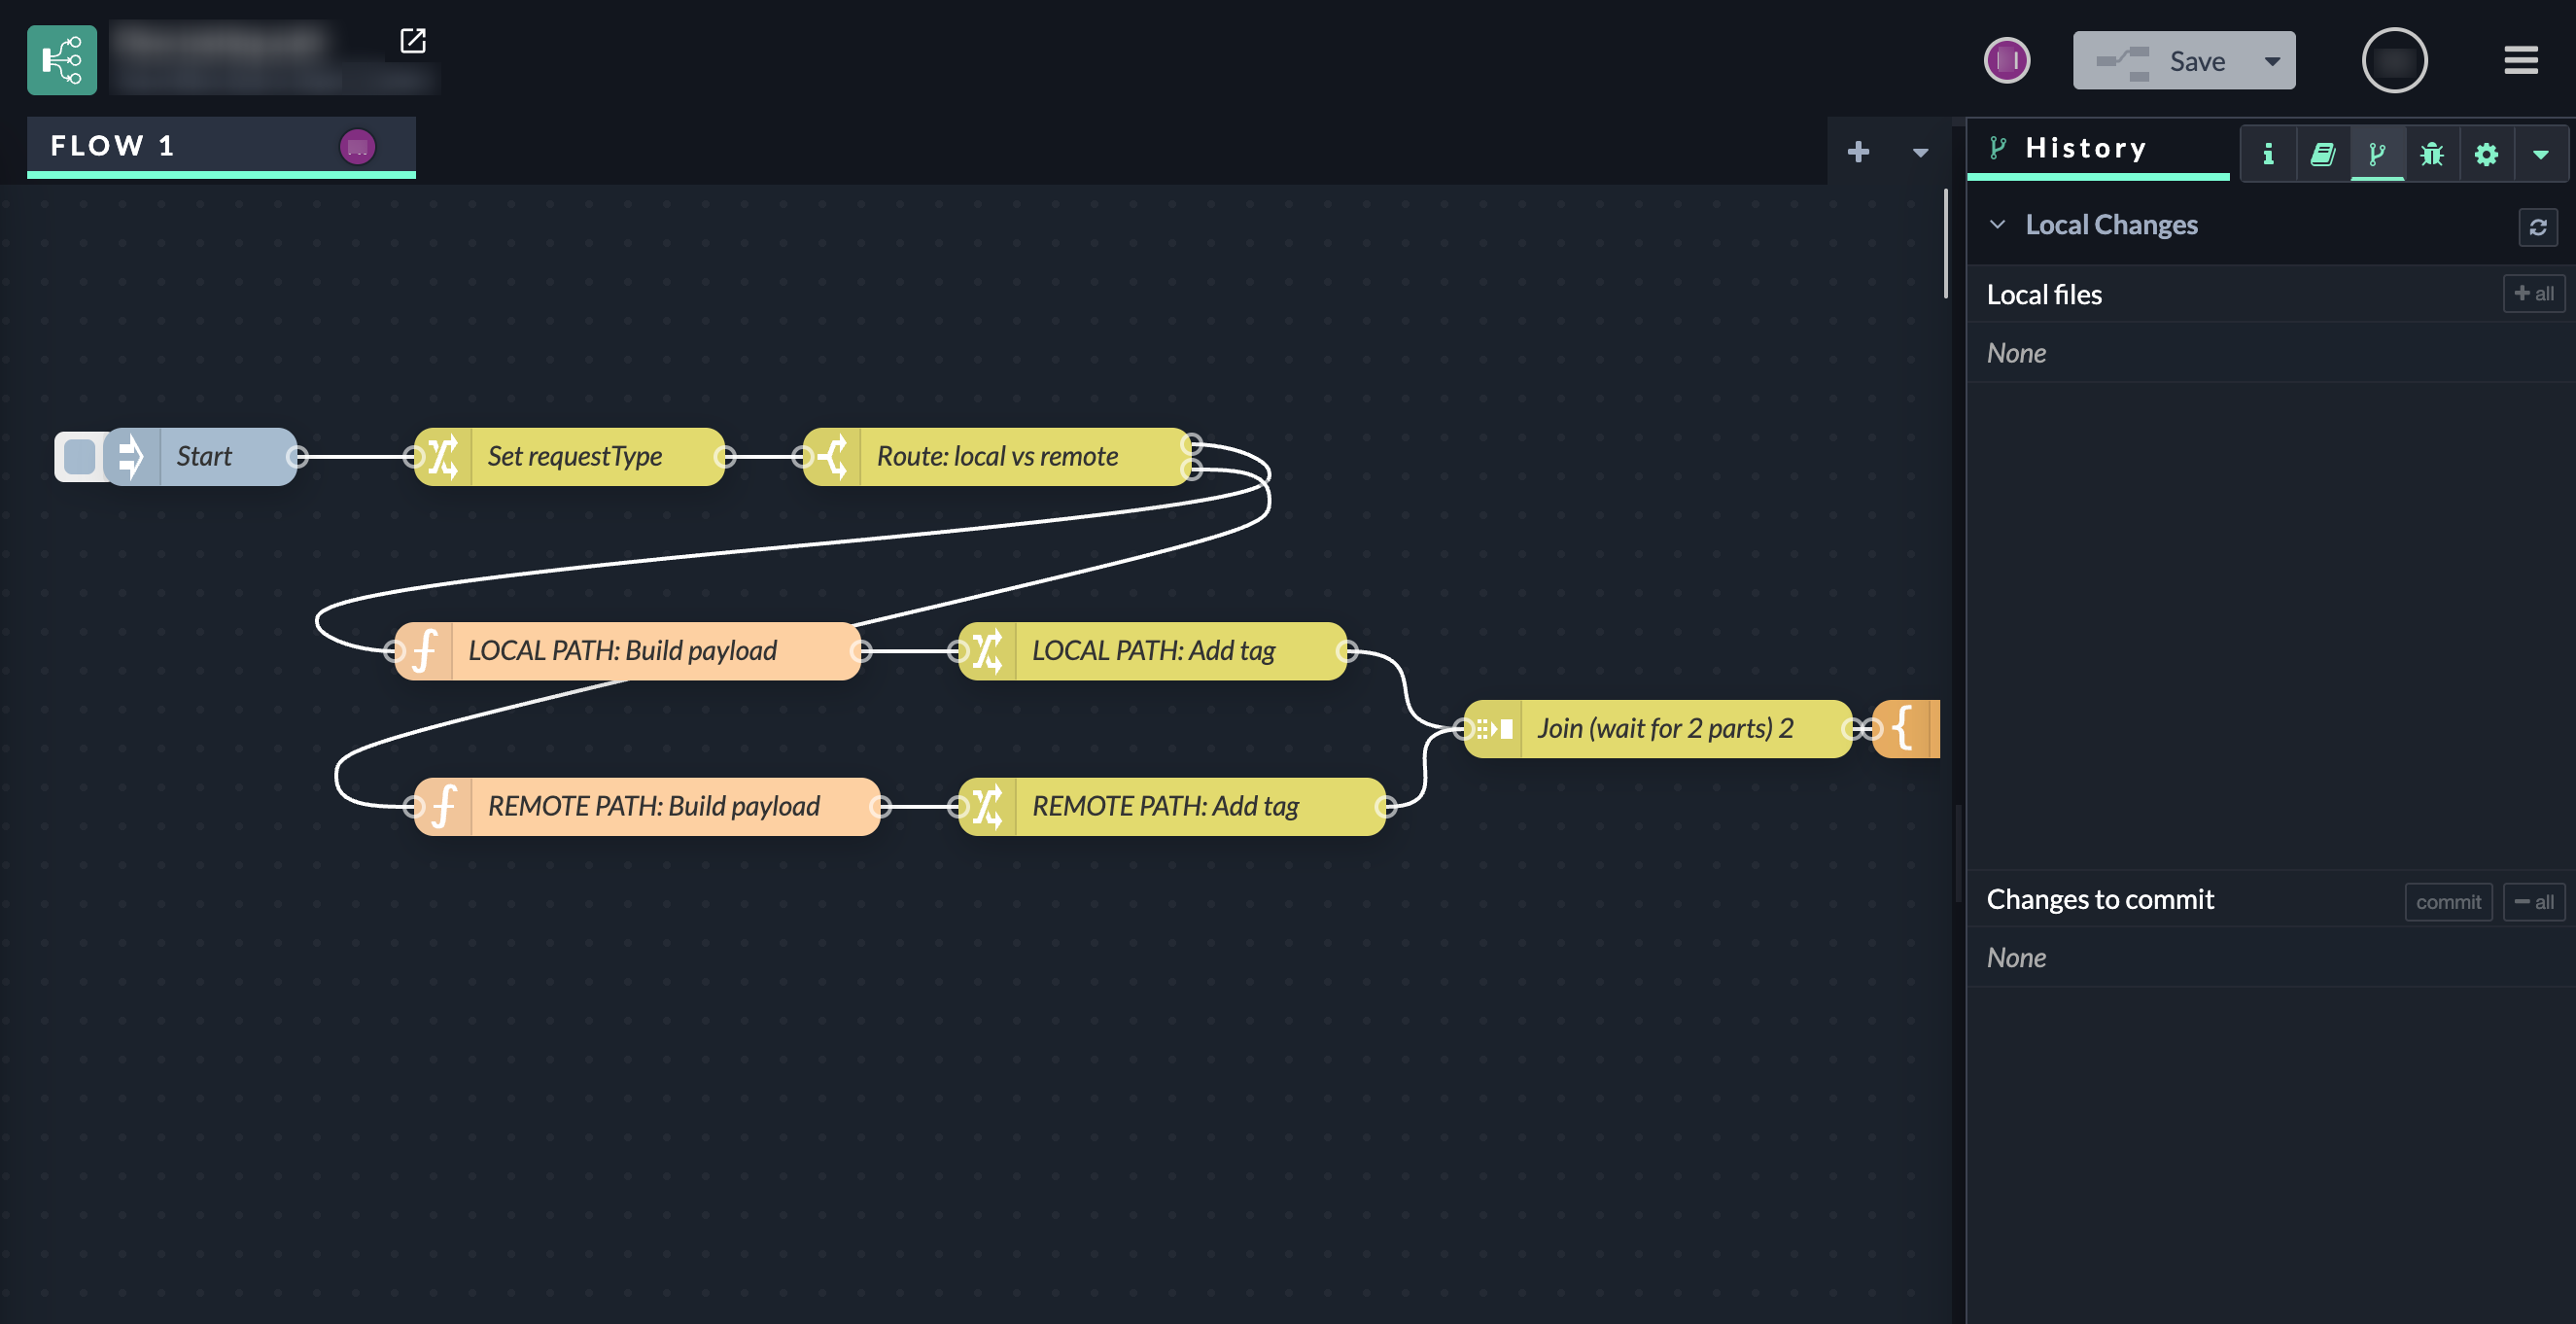Open the info sidebar tab icon
Screen dimensions: 2576x1324
pyautogui.click(x=2268, y=153)
